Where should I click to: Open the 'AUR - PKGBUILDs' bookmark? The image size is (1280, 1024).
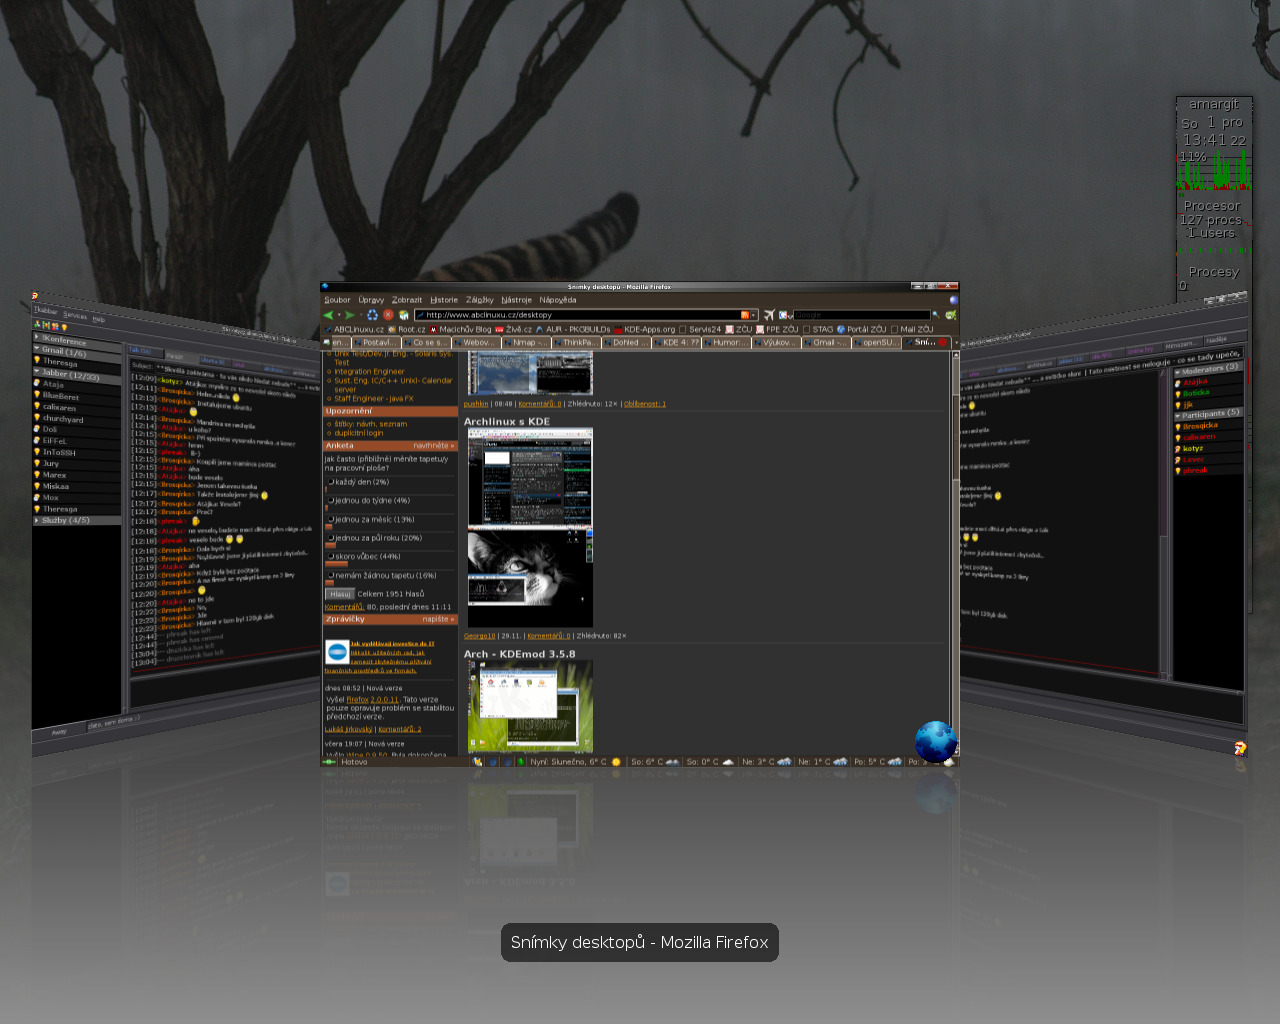(572, 329)
